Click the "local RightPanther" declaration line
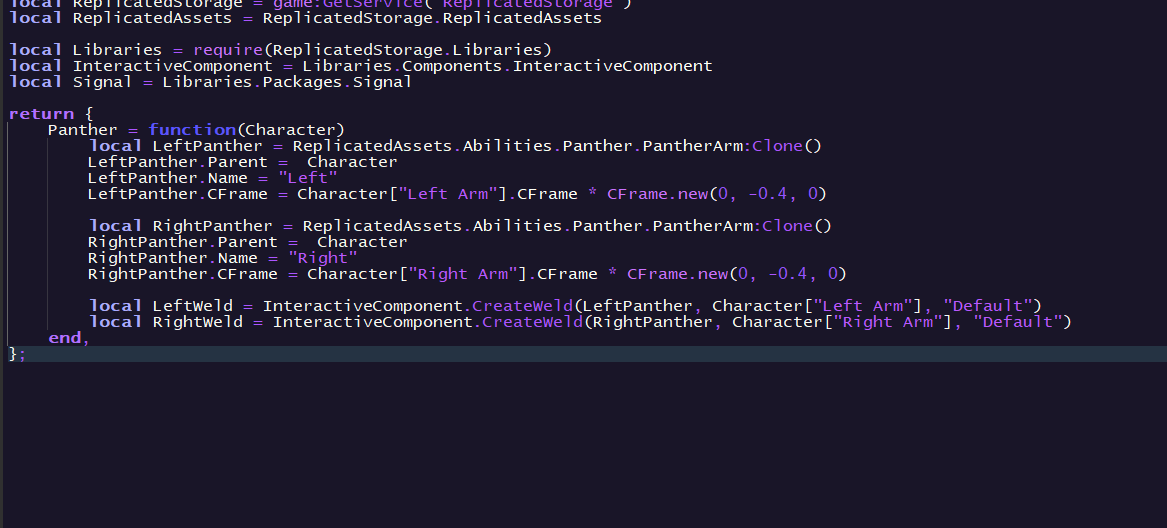 coord(460,226)
